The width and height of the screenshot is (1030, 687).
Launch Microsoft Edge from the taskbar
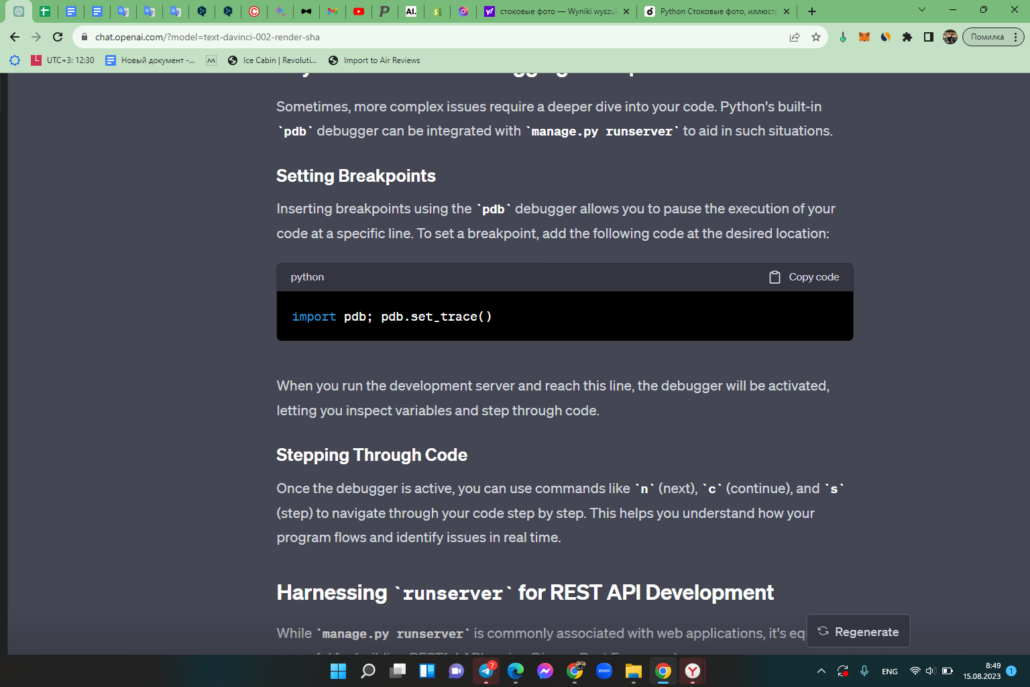click(x=516, y=671)
